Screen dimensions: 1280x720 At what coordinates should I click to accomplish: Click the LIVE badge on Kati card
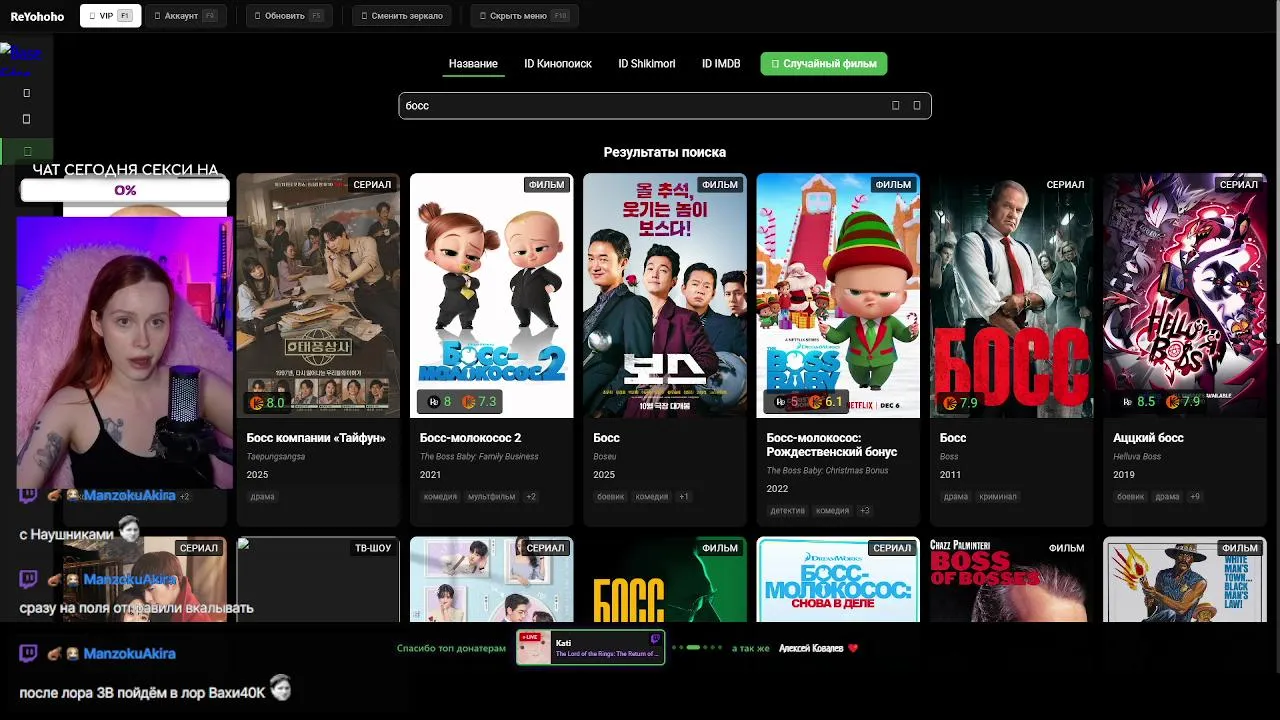tap(530, 637)
